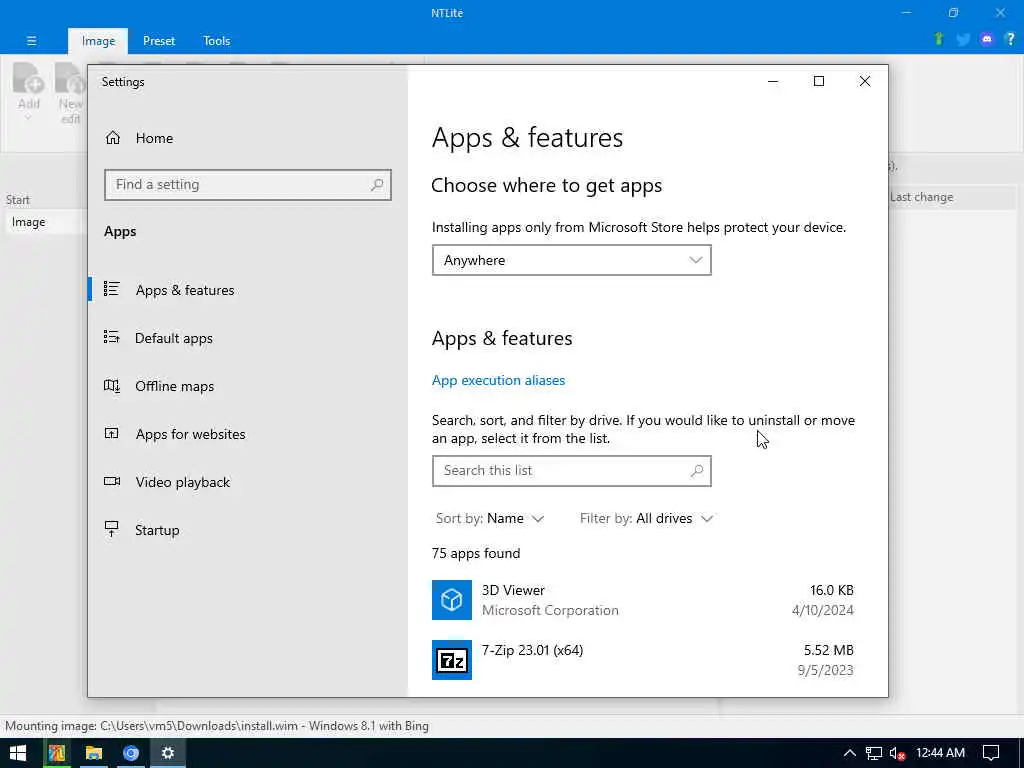Click the 5.52 MB size value for 7-Zip
This screenshot has width=1024, height=768.
828,650
